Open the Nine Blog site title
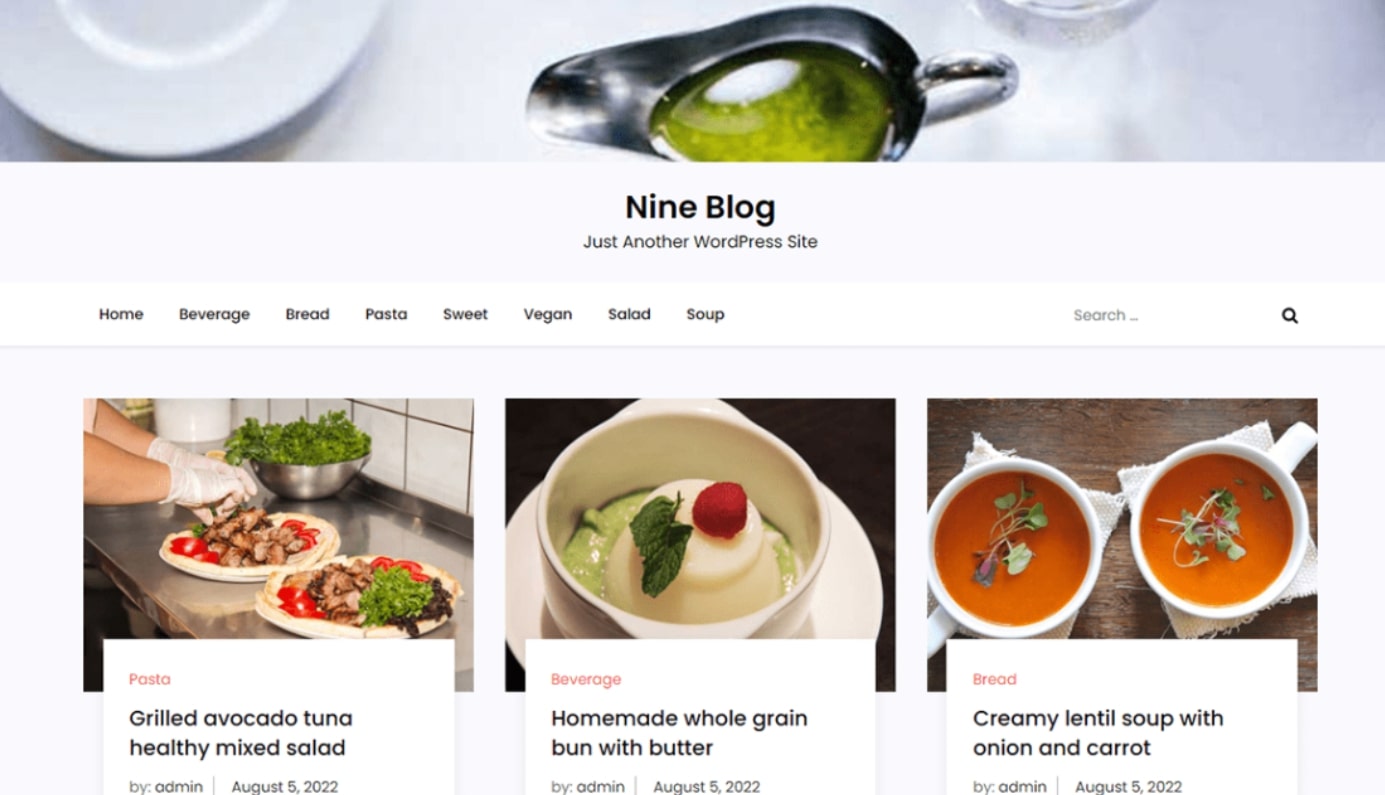The image size is (1385, 795). point(700,207)
